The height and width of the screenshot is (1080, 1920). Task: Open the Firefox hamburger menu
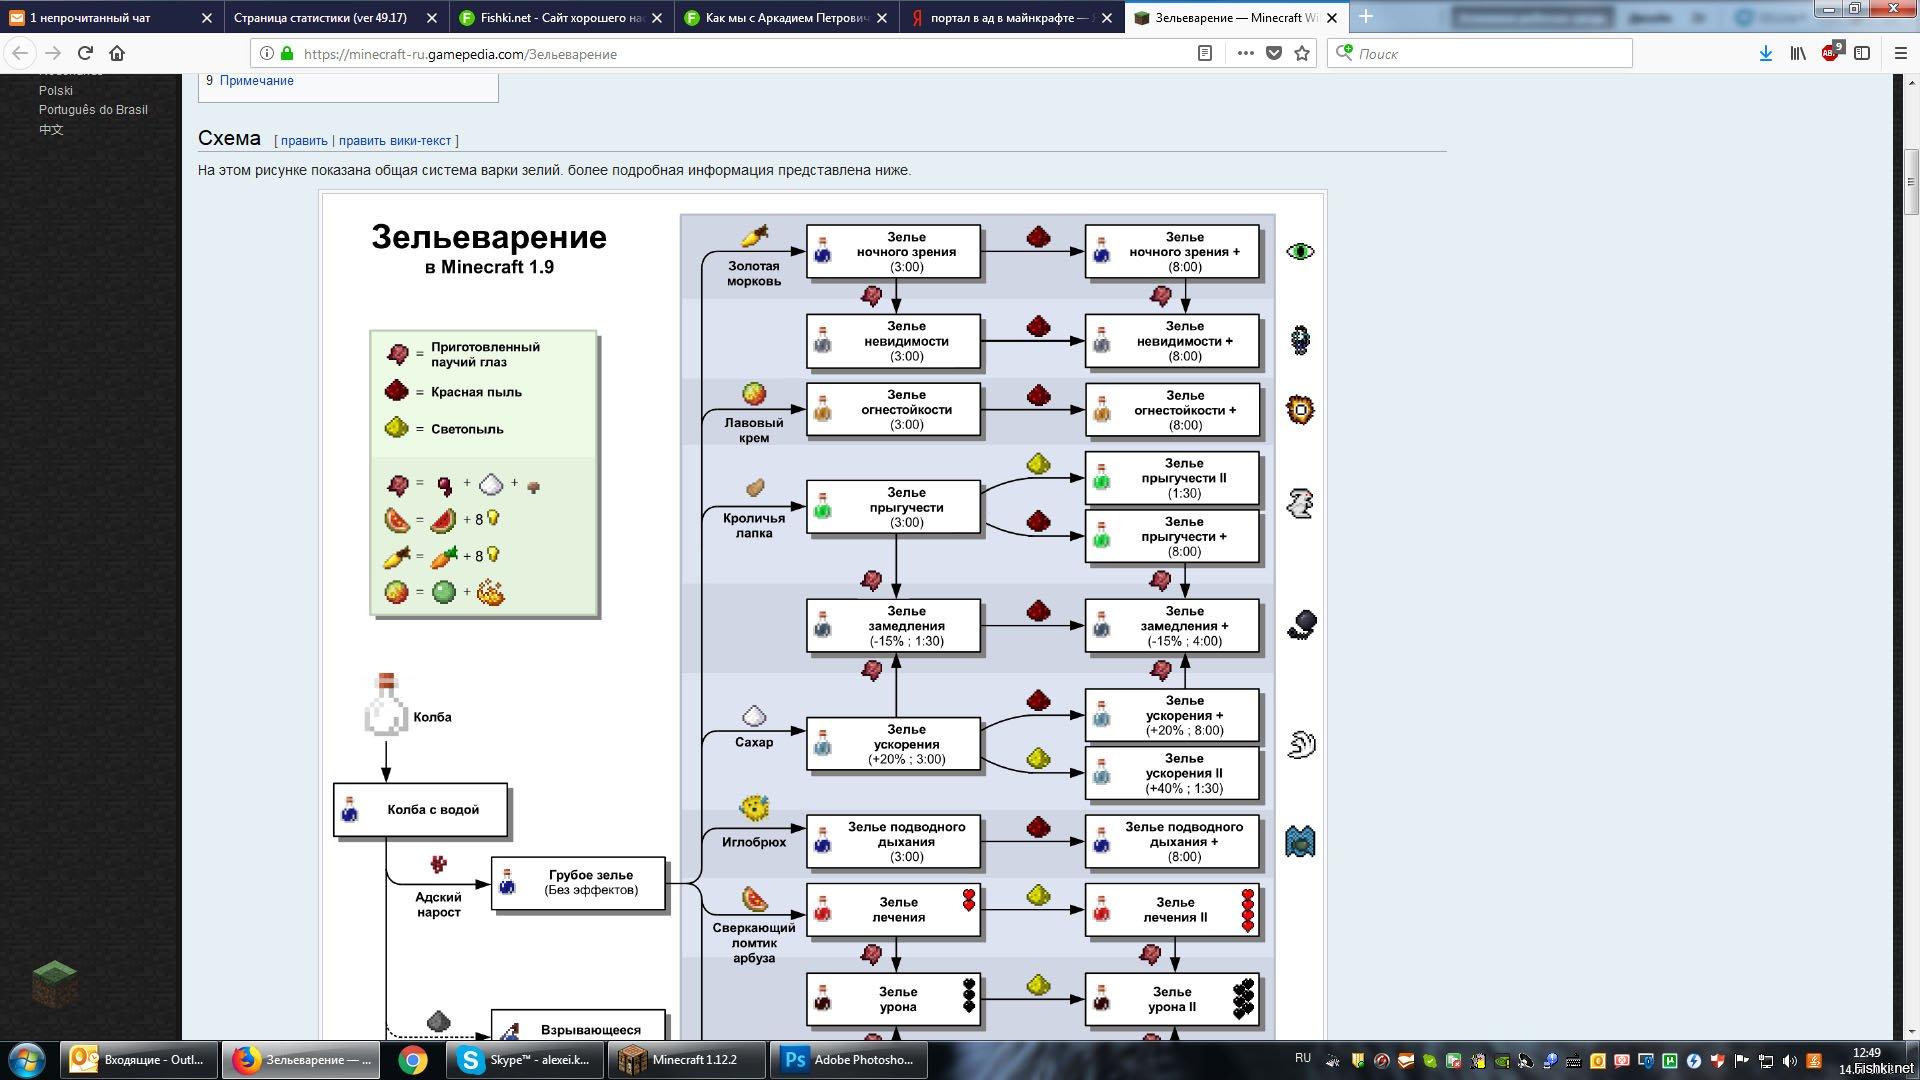pos(1901,54)
